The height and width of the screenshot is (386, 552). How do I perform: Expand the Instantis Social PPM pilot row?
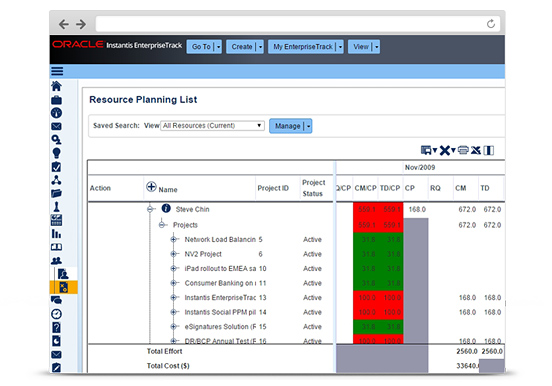pos(173,312)
